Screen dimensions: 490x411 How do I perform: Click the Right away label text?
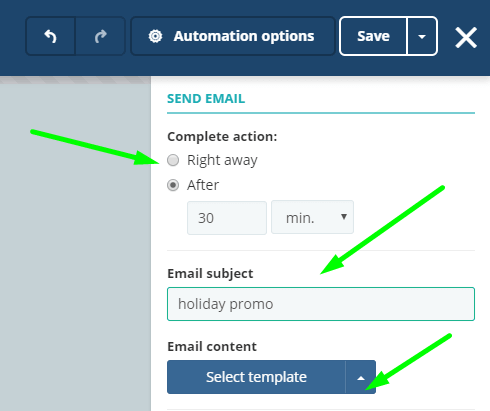[x=222, y=160]
